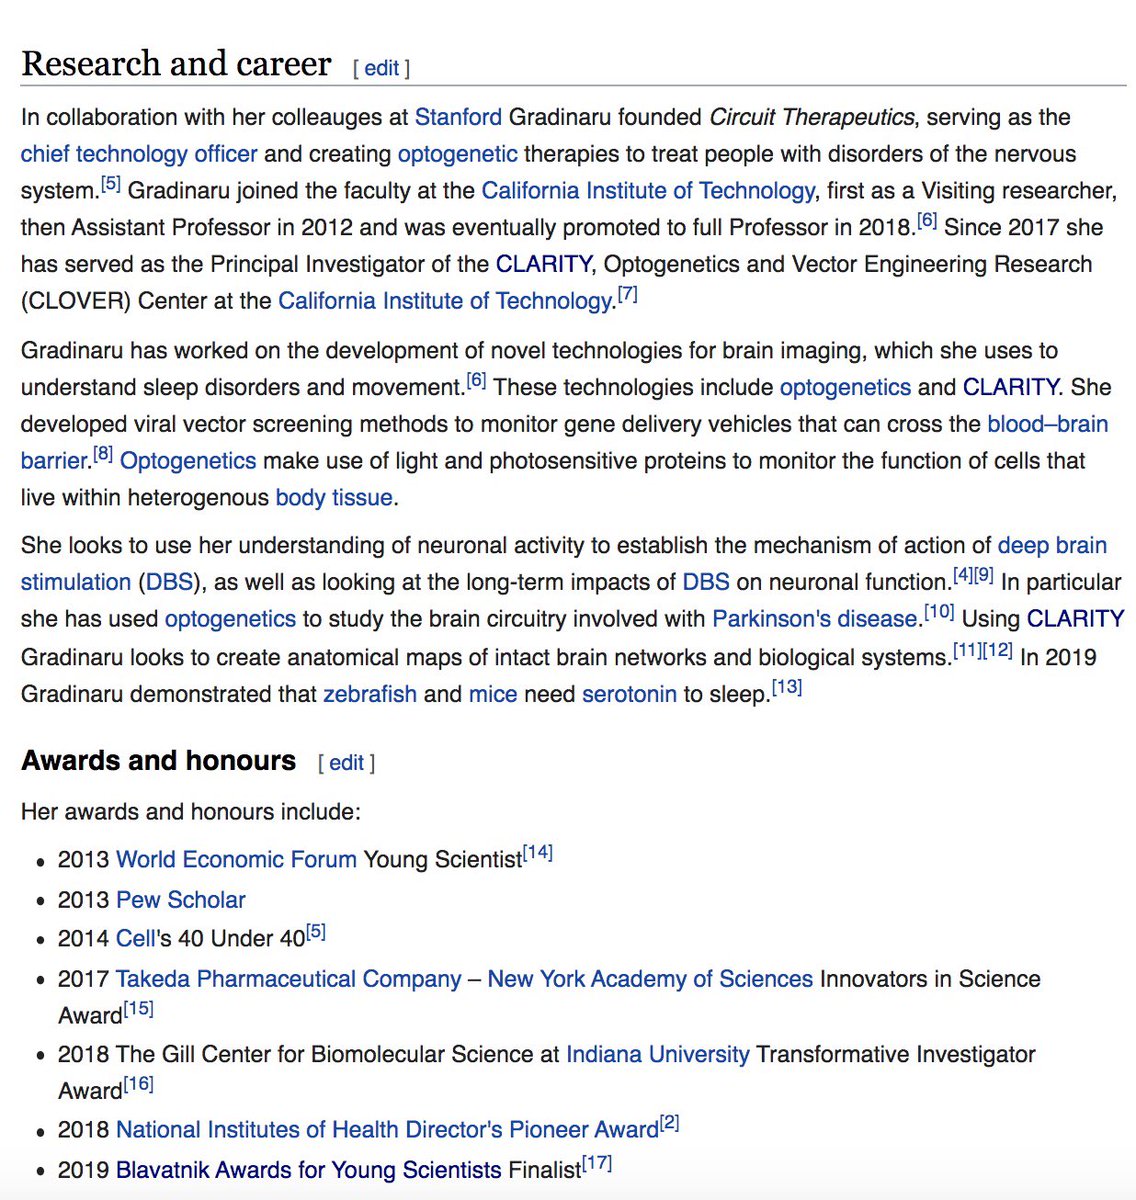Follow the zebrafish link
Viewport: 1136px width, 1200px height.
370,694
